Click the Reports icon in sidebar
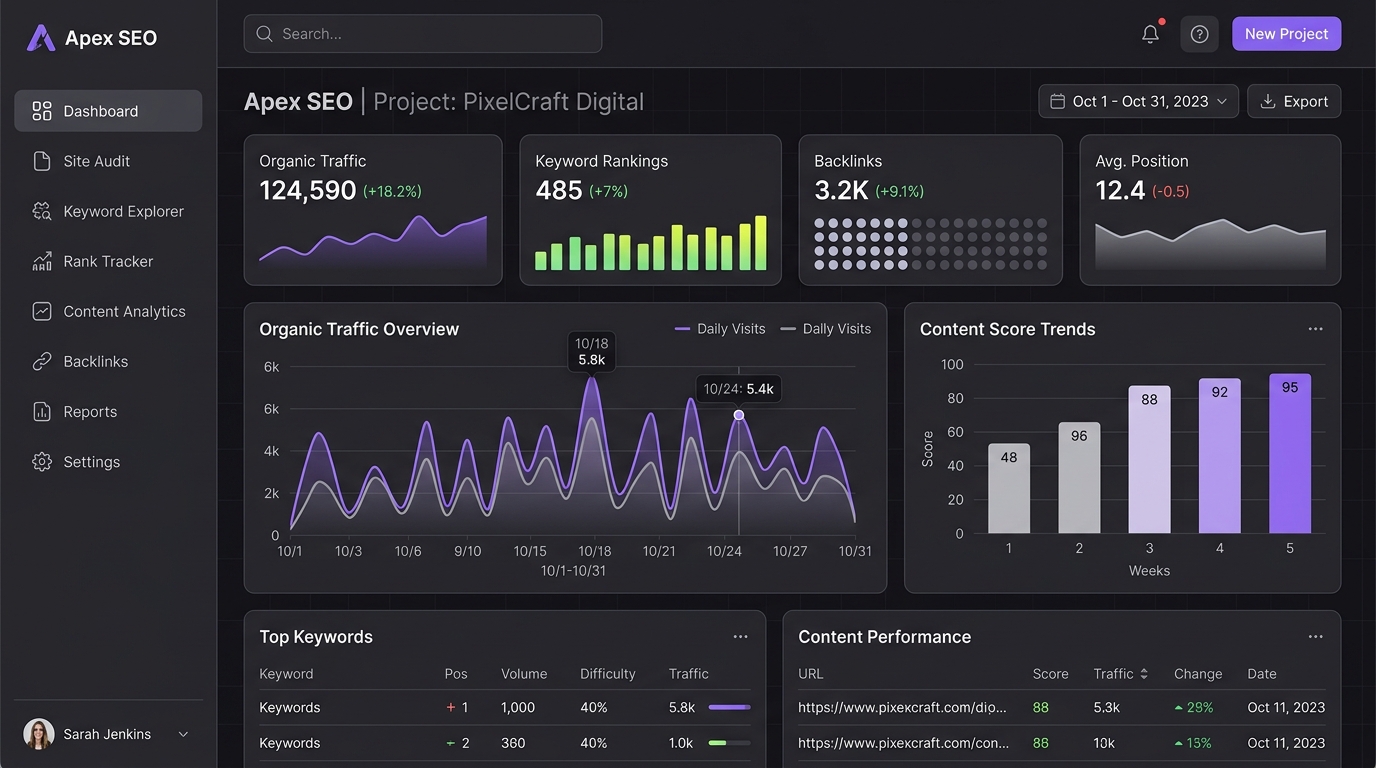1376x768 pixels. (x=42, y=411)
